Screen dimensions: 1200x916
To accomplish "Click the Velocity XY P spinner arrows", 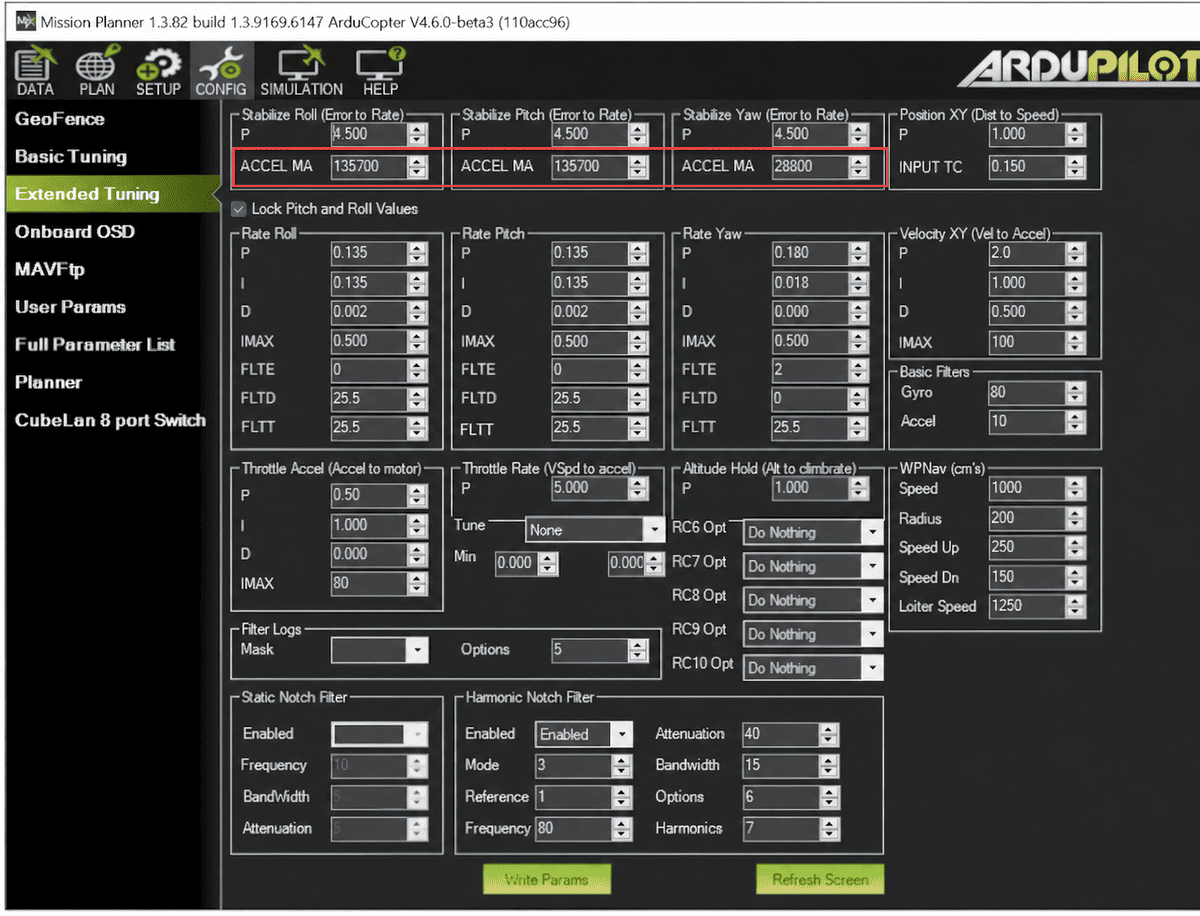I will [1075, 253].
